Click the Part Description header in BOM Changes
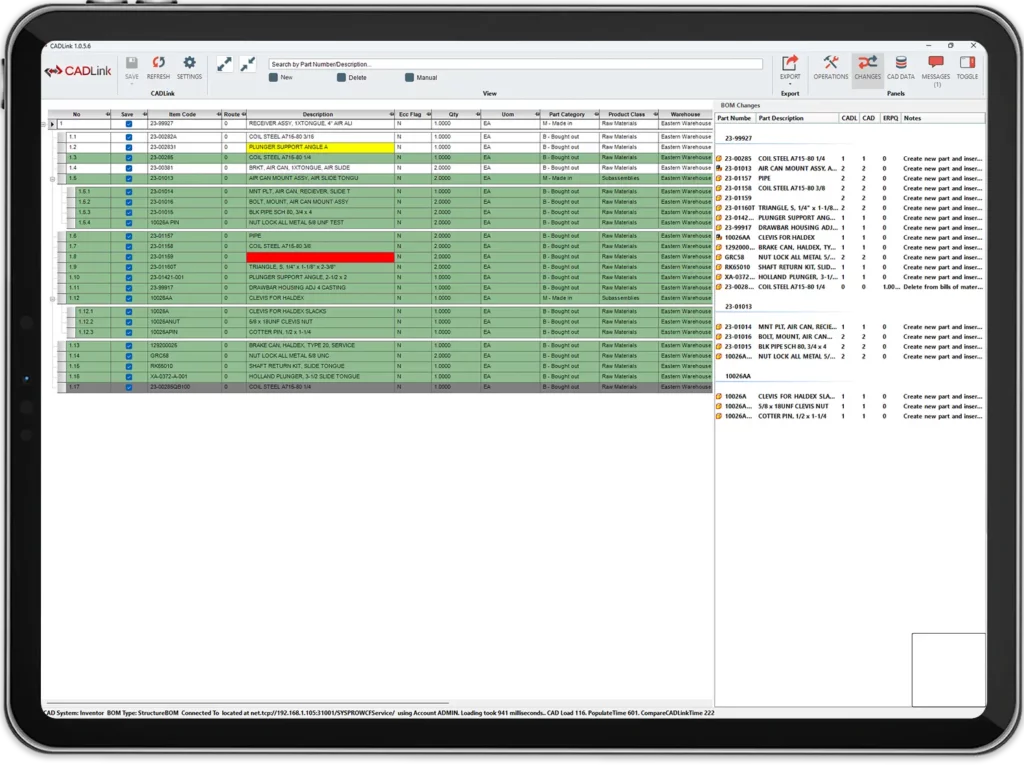This screenshot has height=775, width=1024. pos(797,118)
